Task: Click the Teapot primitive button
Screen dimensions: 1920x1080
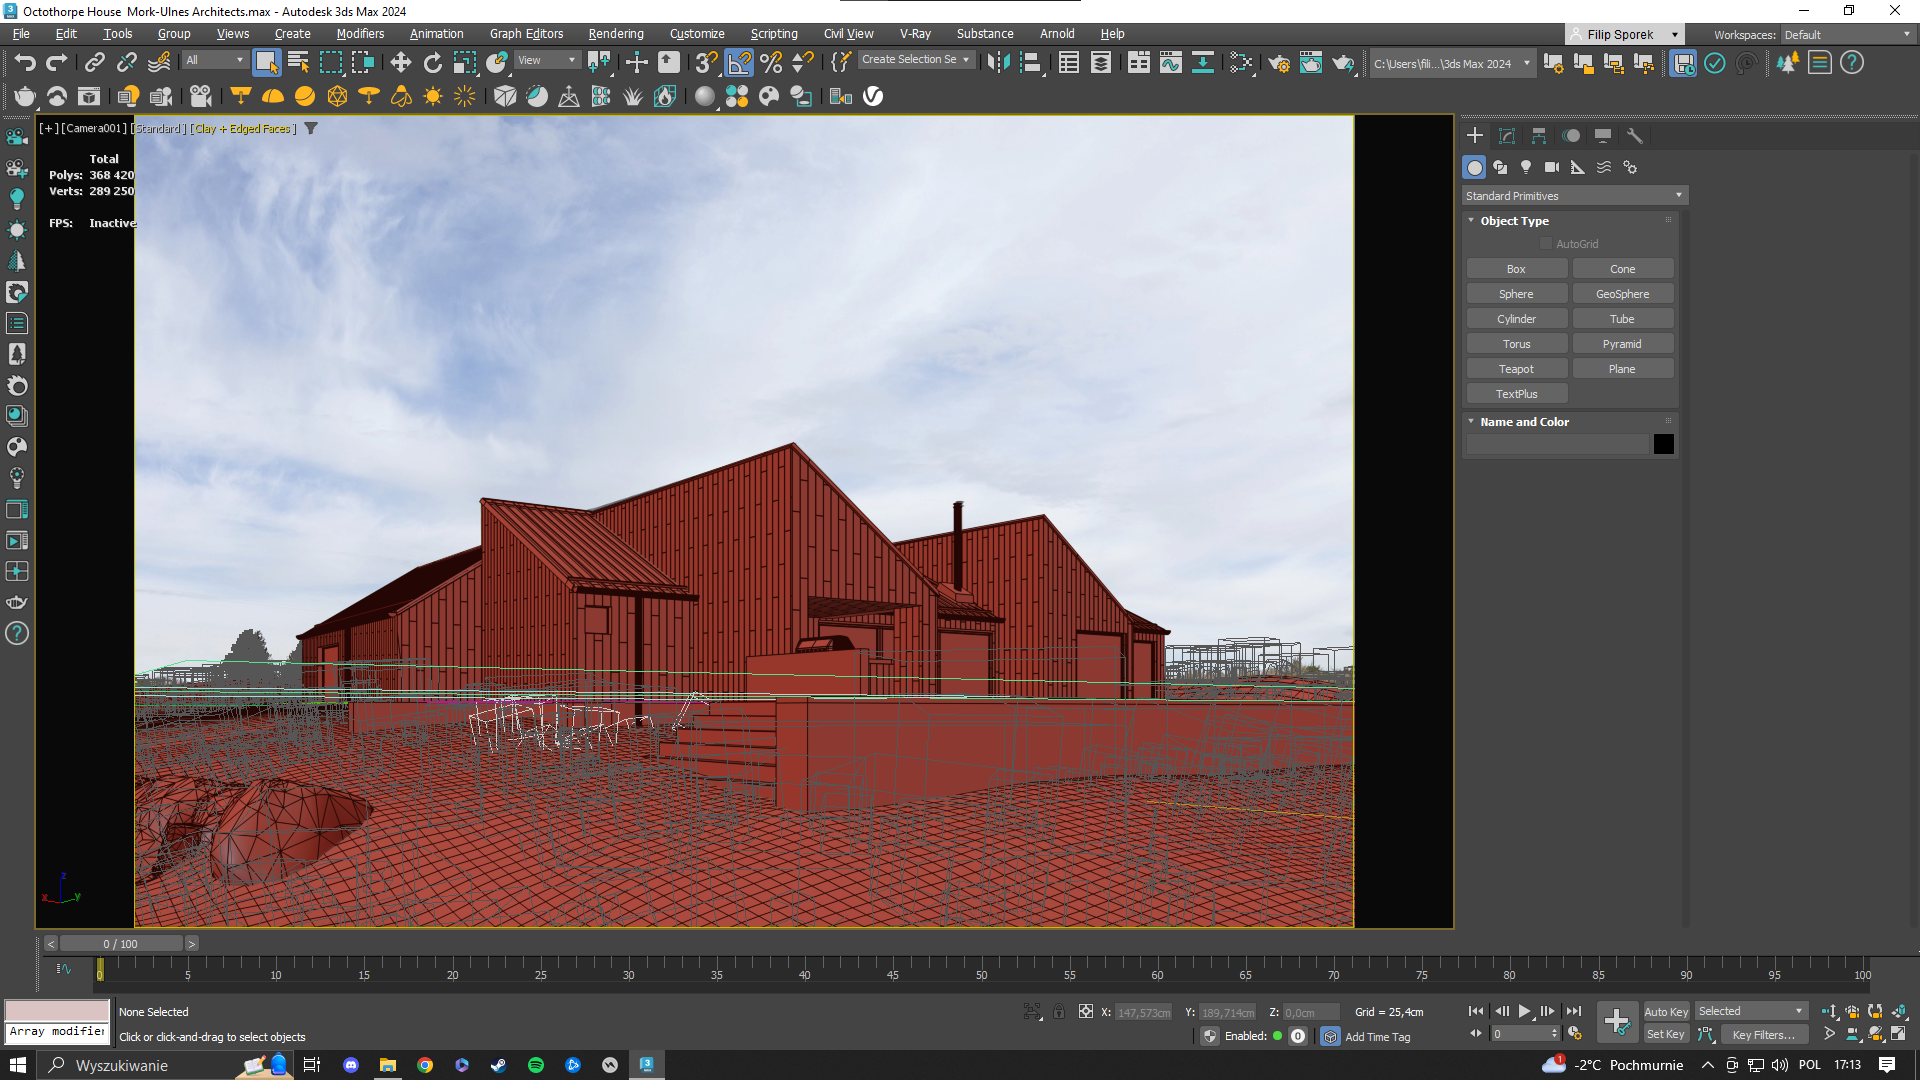Action: point(1516,369)
